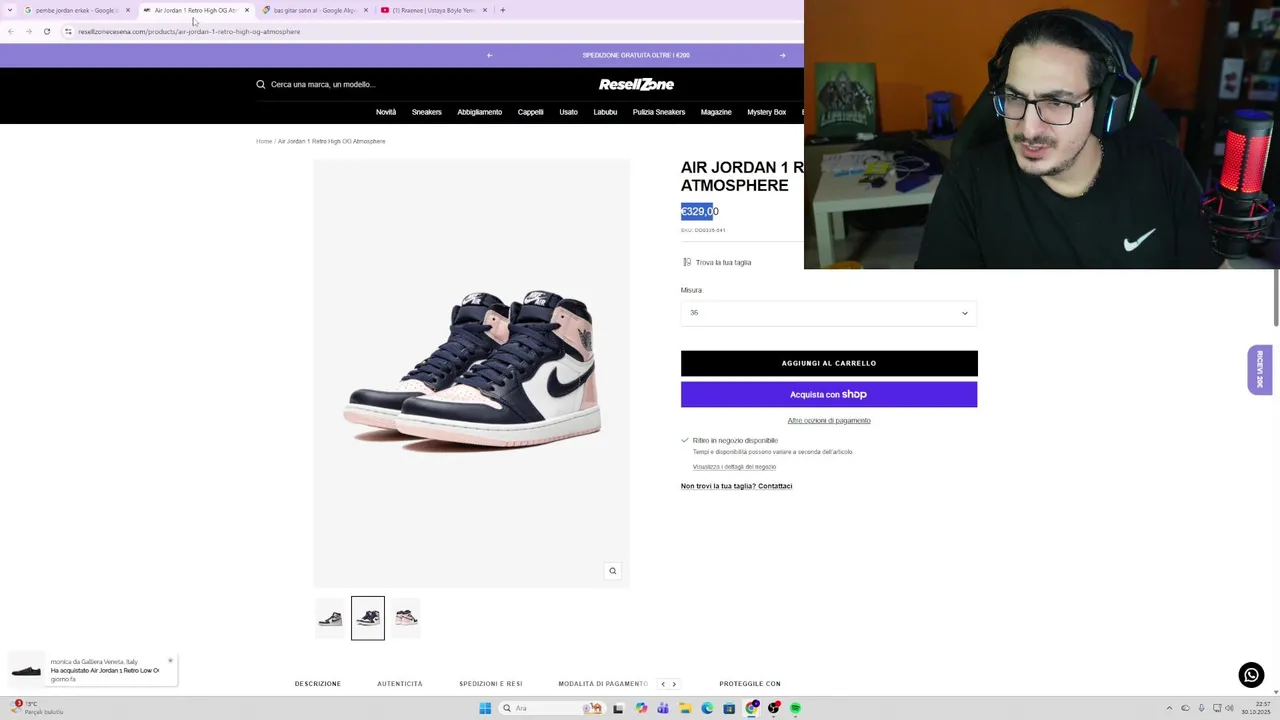Click the Chrome icon on the taskbar
Screen dimensions: 1280x720
(x=752, y=708)
